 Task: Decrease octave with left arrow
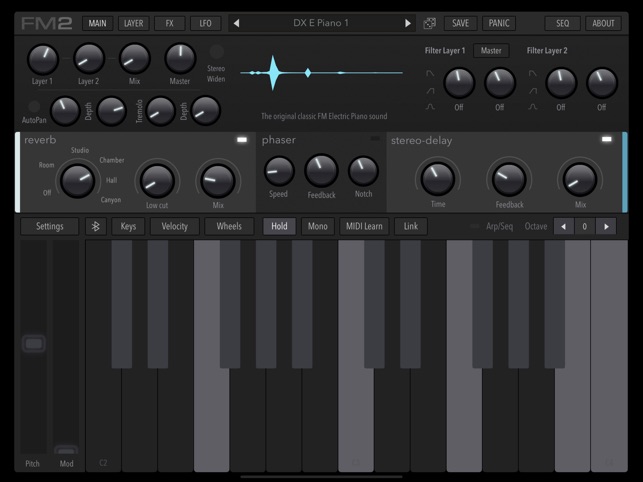[x=564, y=226]
